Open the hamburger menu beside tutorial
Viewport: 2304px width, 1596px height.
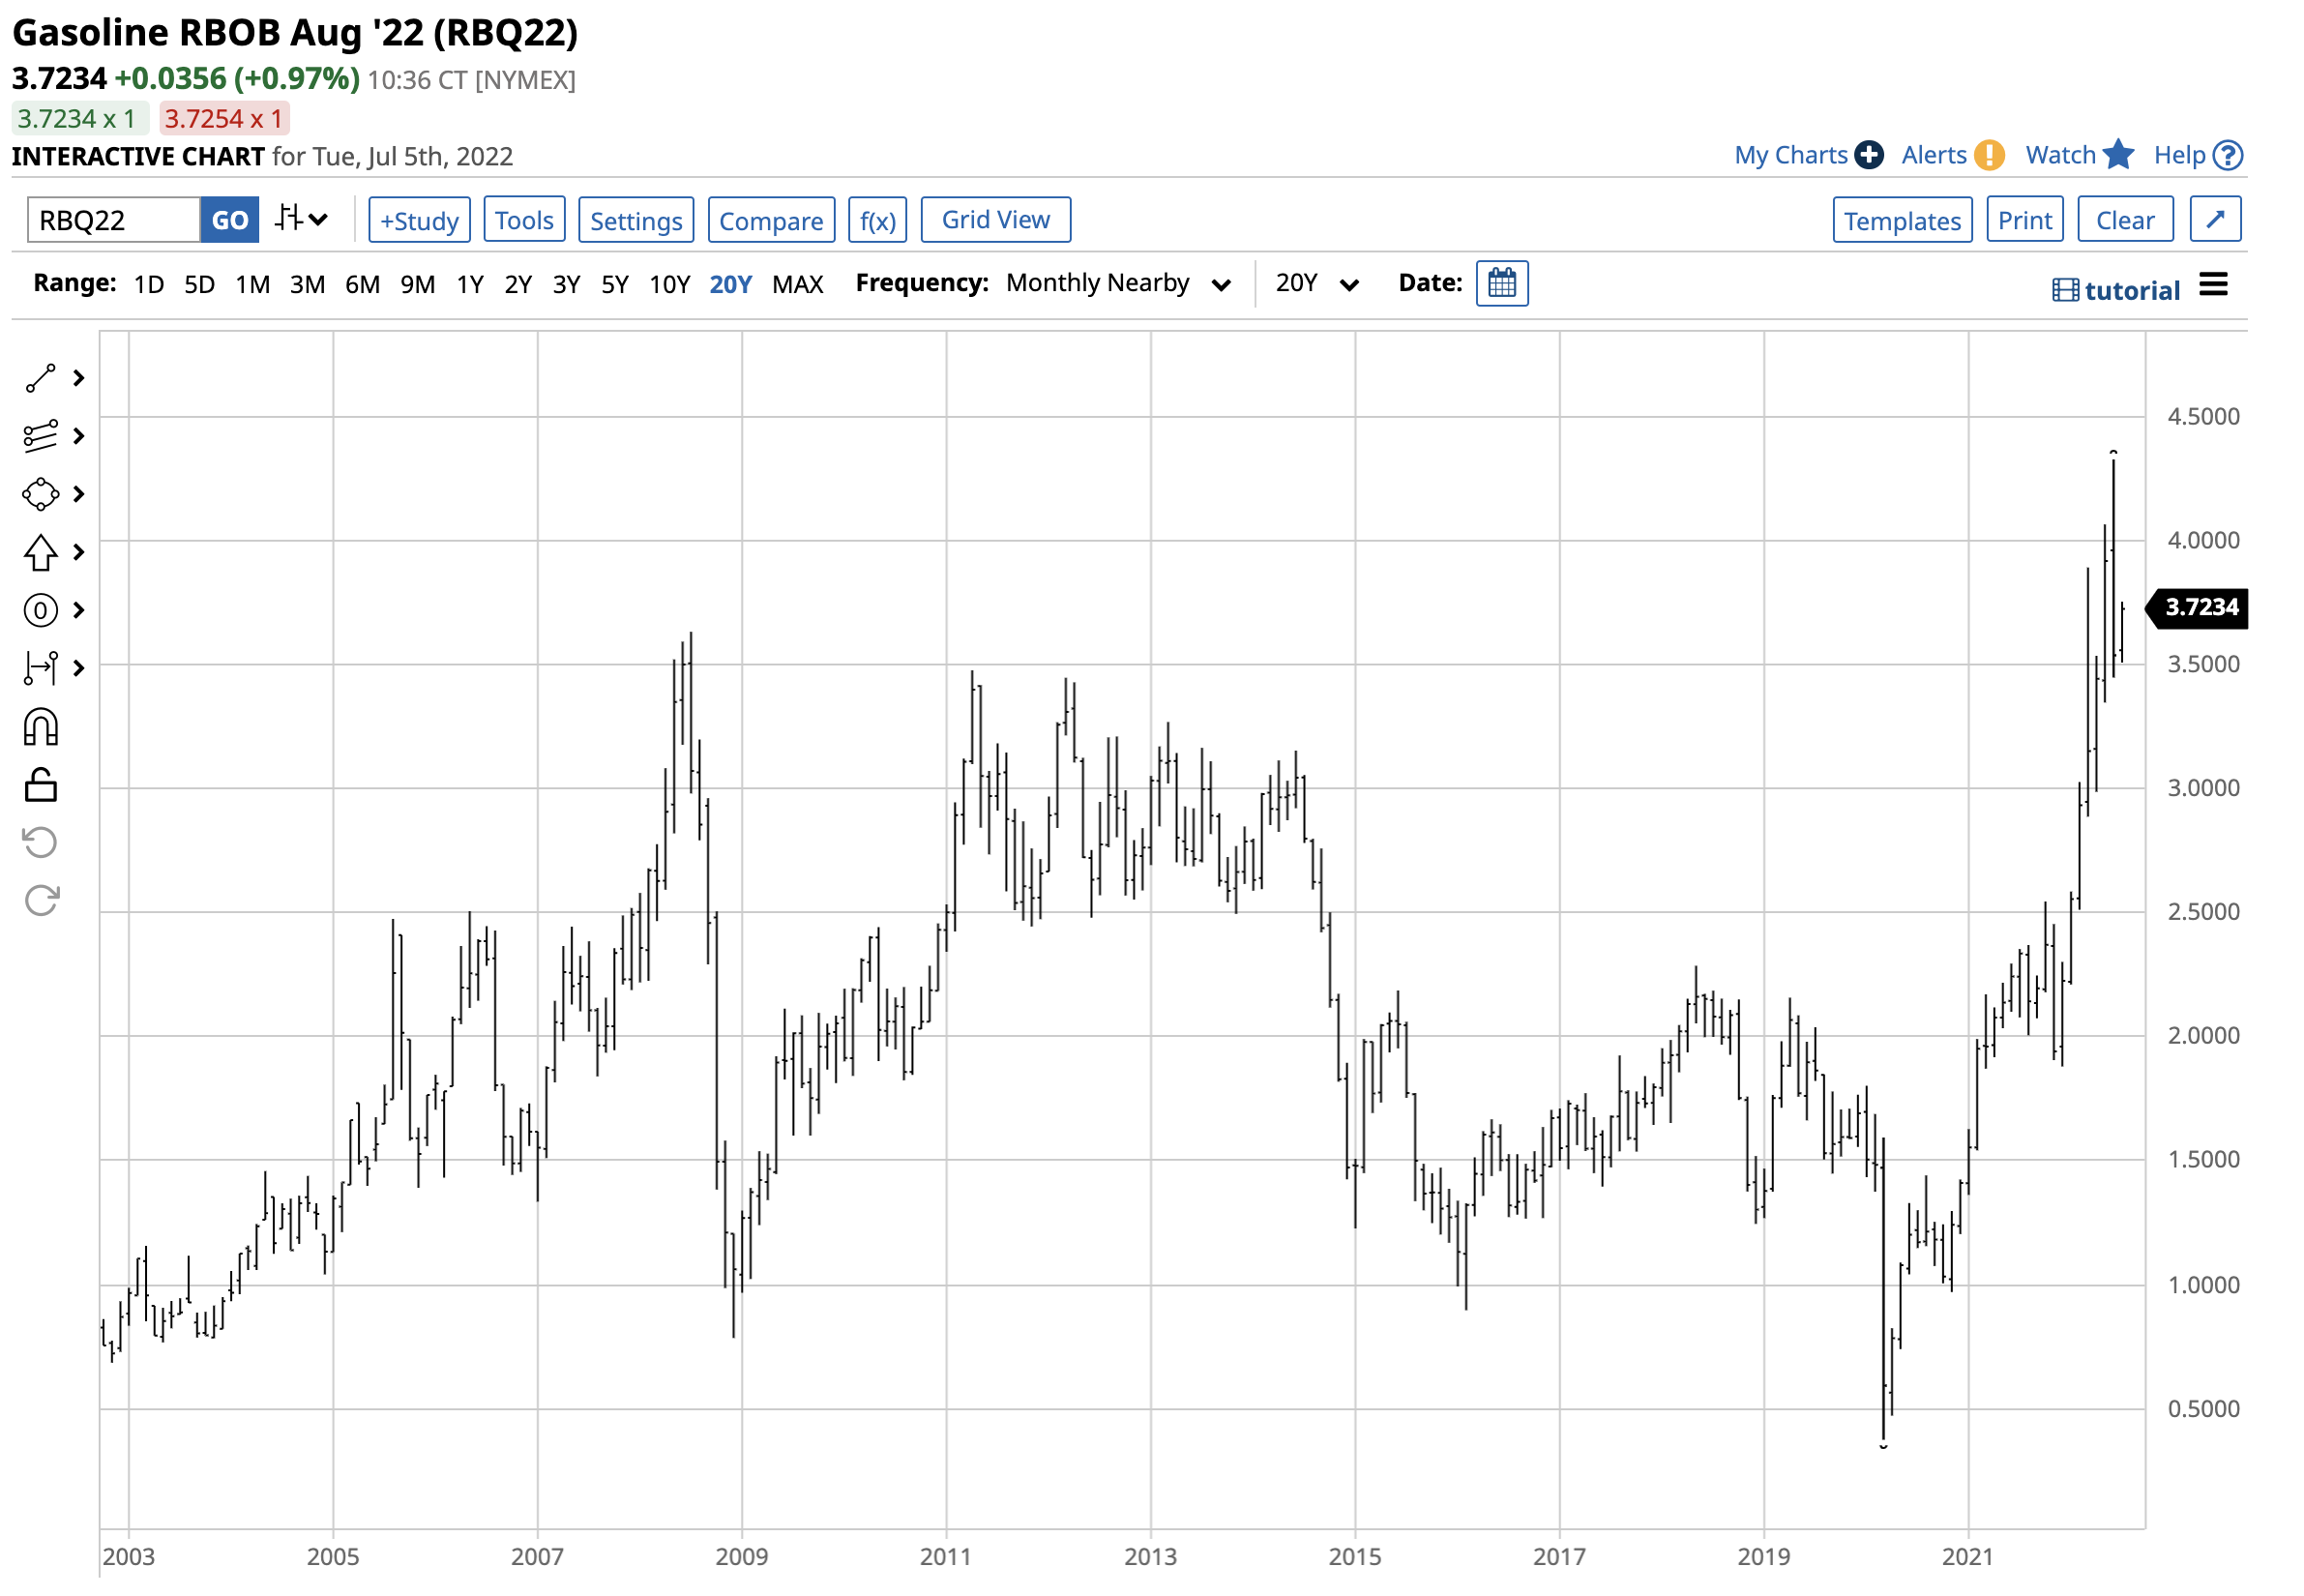[2214, 286]
